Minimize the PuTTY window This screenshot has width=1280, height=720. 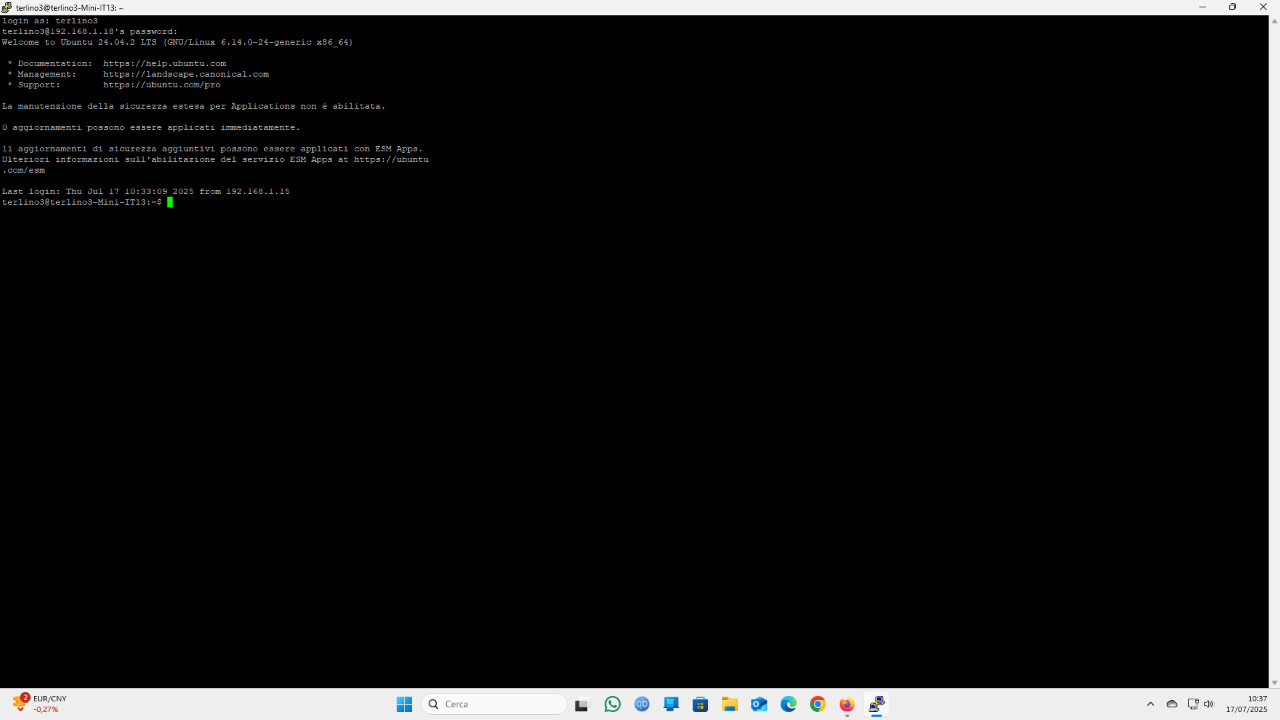[1202, 7]
